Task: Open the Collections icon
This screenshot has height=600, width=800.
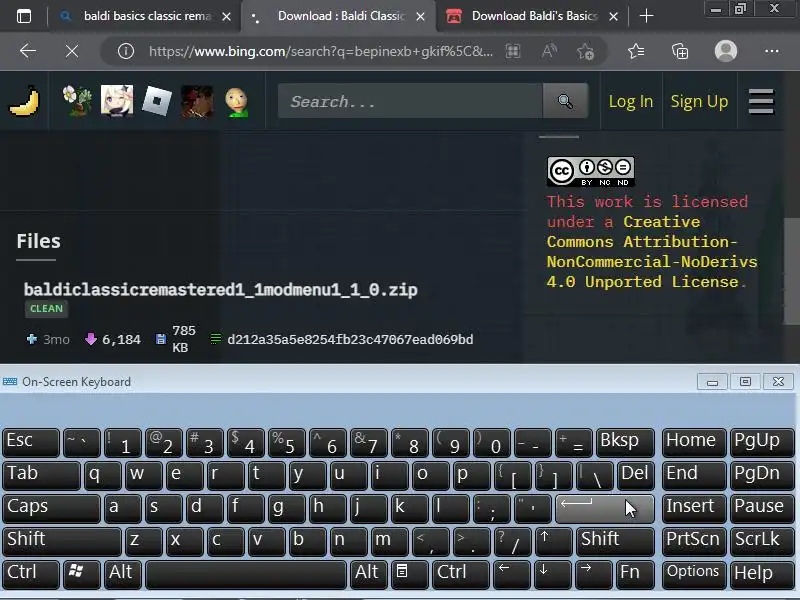Action: click(680, 51)
